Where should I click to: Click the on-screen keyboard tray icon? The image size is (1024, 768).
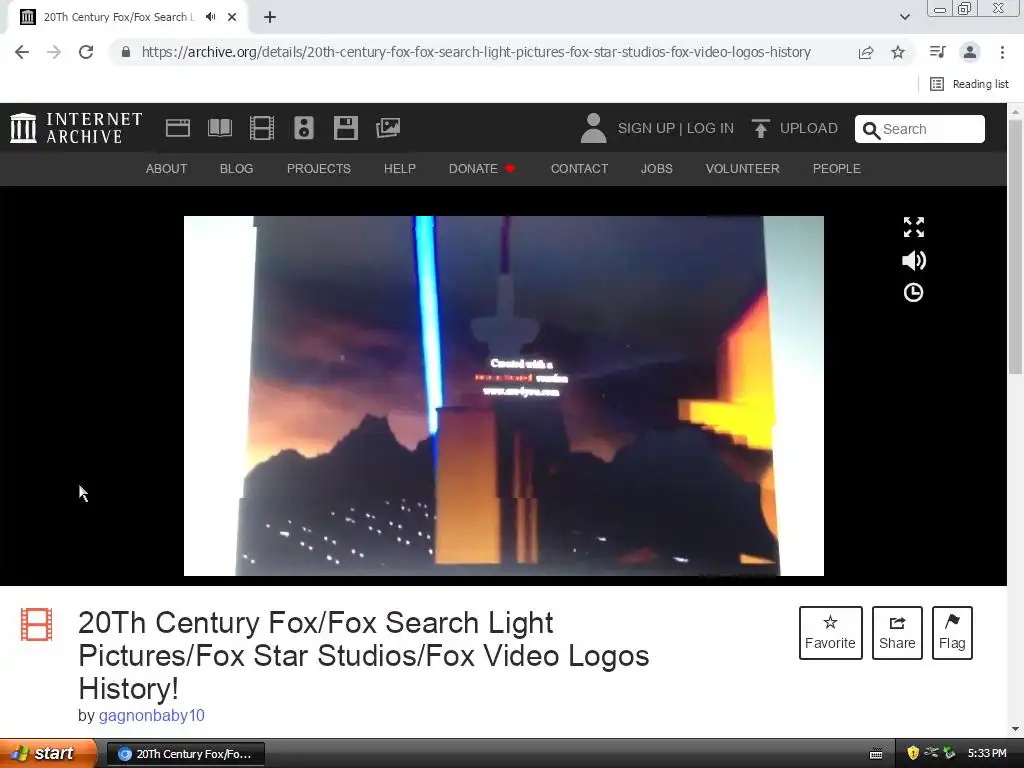pyautogui.click(x=876, y=754)
